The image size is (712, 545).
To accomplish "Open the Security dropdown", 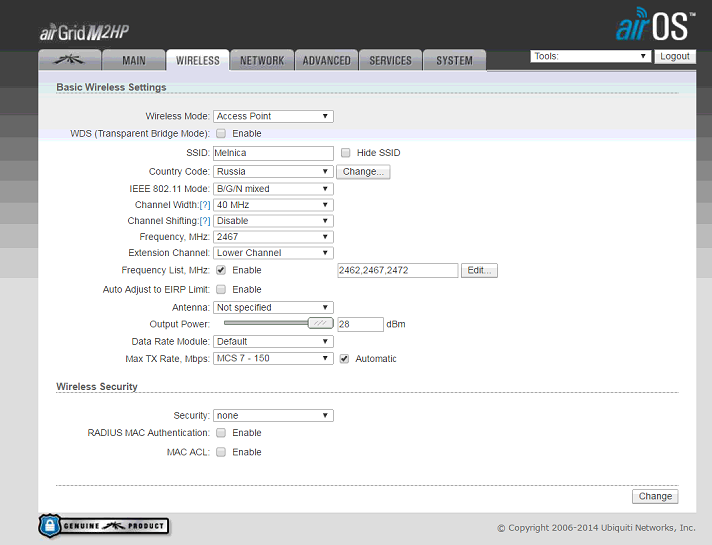I will click(273, 416).
